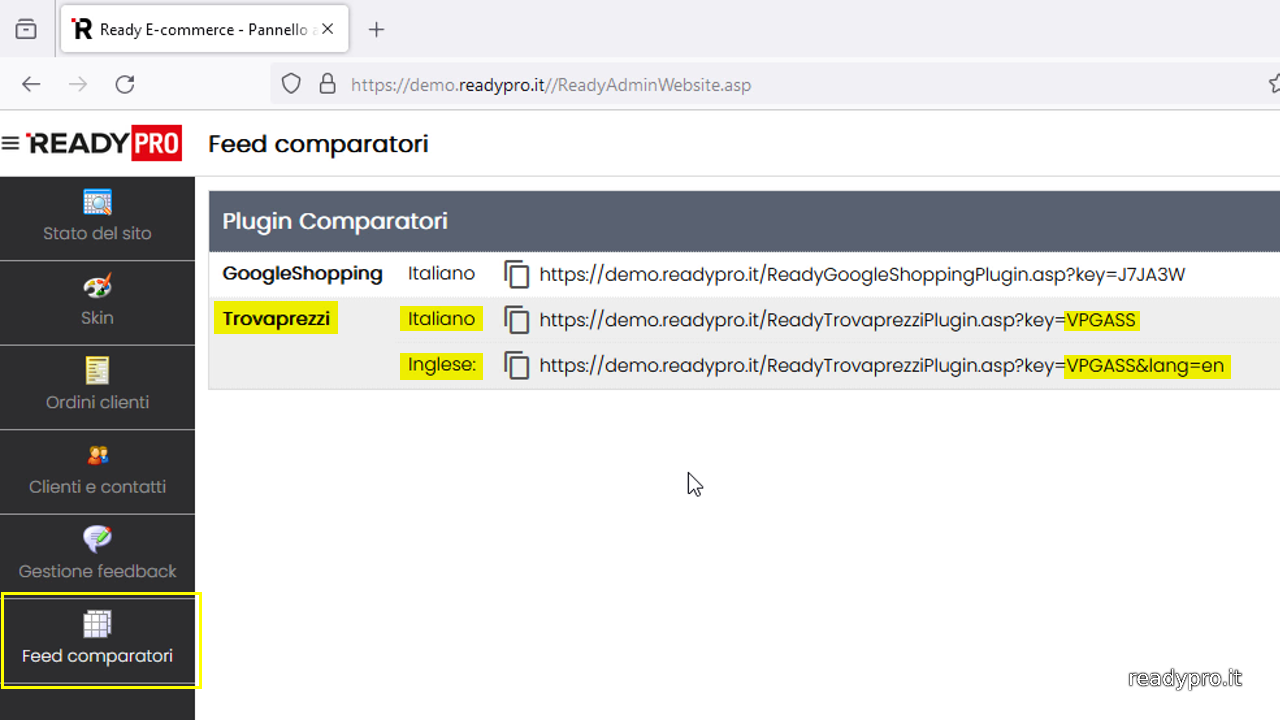1280x720 pixels.
Task: Select the Ready E-commerce browser tab
Action: coord(204,29)
